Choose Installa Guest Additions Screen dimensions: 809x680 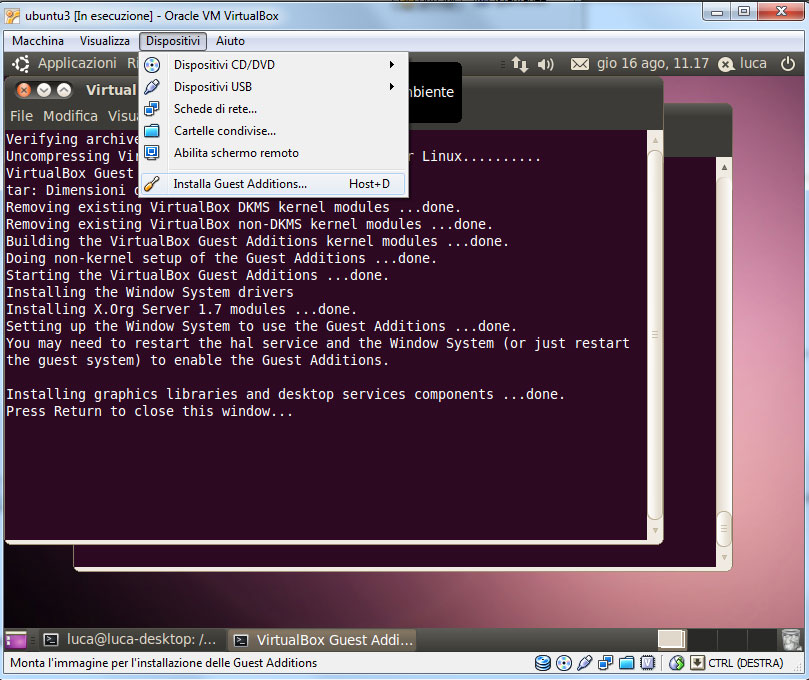272,184
